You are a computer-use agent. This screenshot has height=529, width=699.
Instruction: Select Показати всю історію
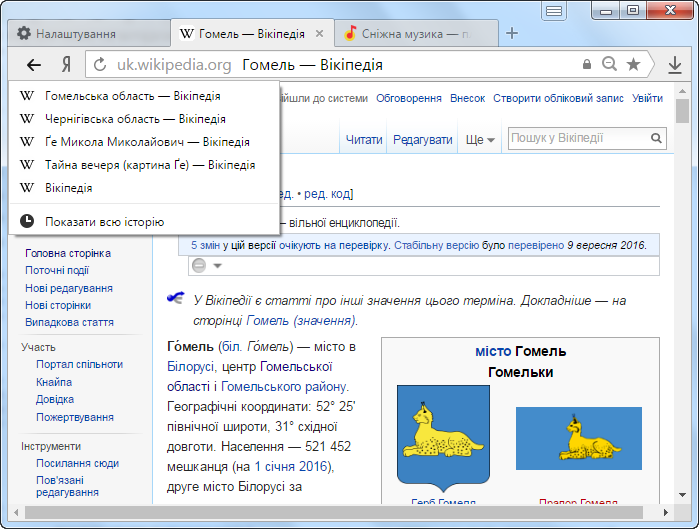point(144,221)
